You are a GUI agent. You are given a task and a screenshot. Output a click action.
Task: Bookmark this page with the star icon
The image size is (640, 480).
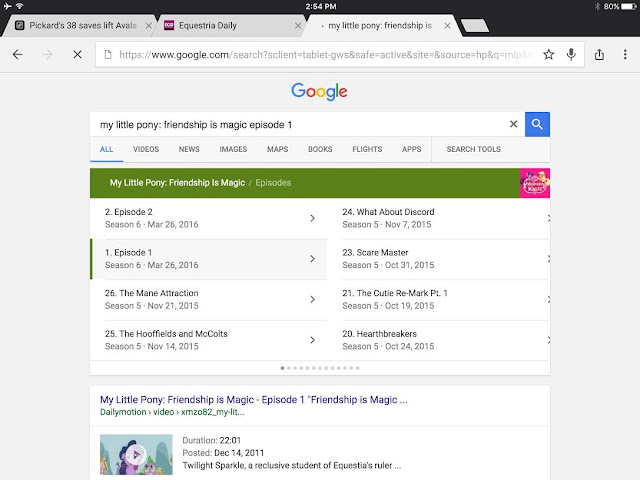click(549, 54)
